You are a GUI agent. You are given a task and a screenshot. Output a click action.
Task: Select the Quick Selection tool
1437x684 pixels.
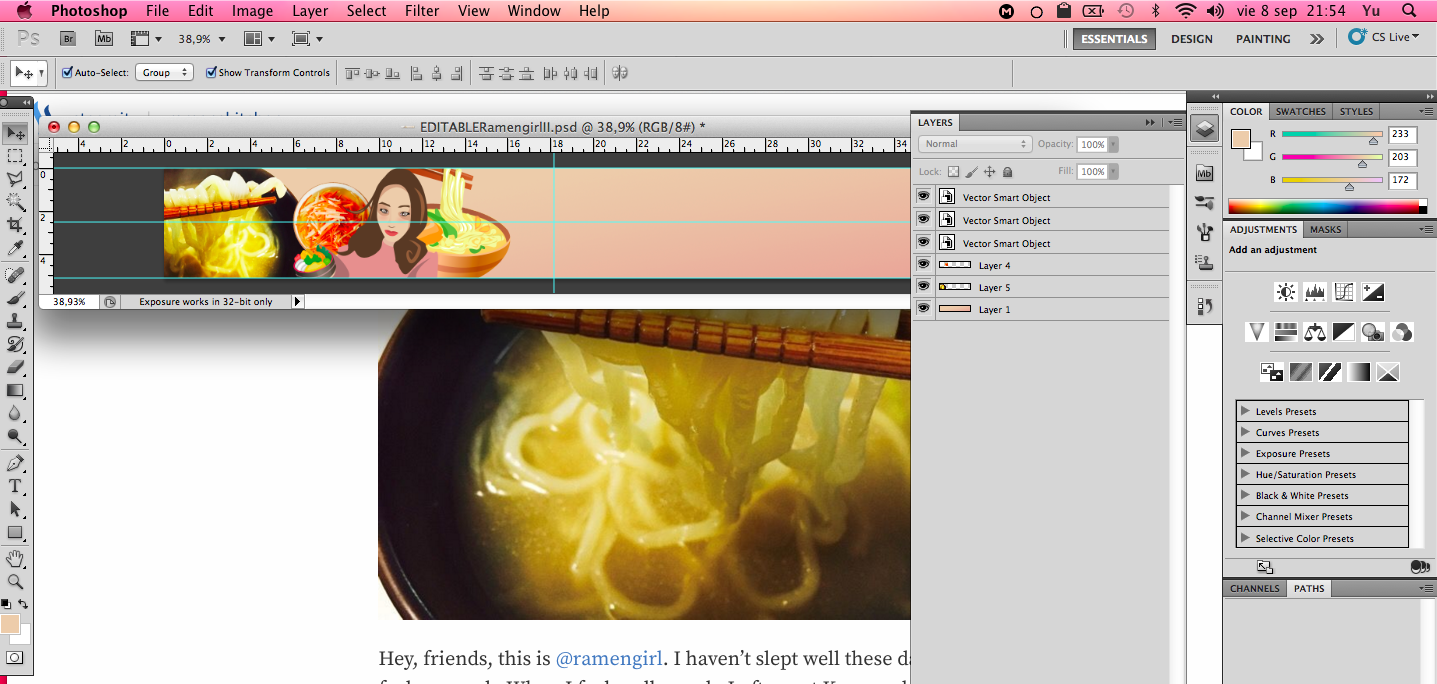(x=15, y=202)
